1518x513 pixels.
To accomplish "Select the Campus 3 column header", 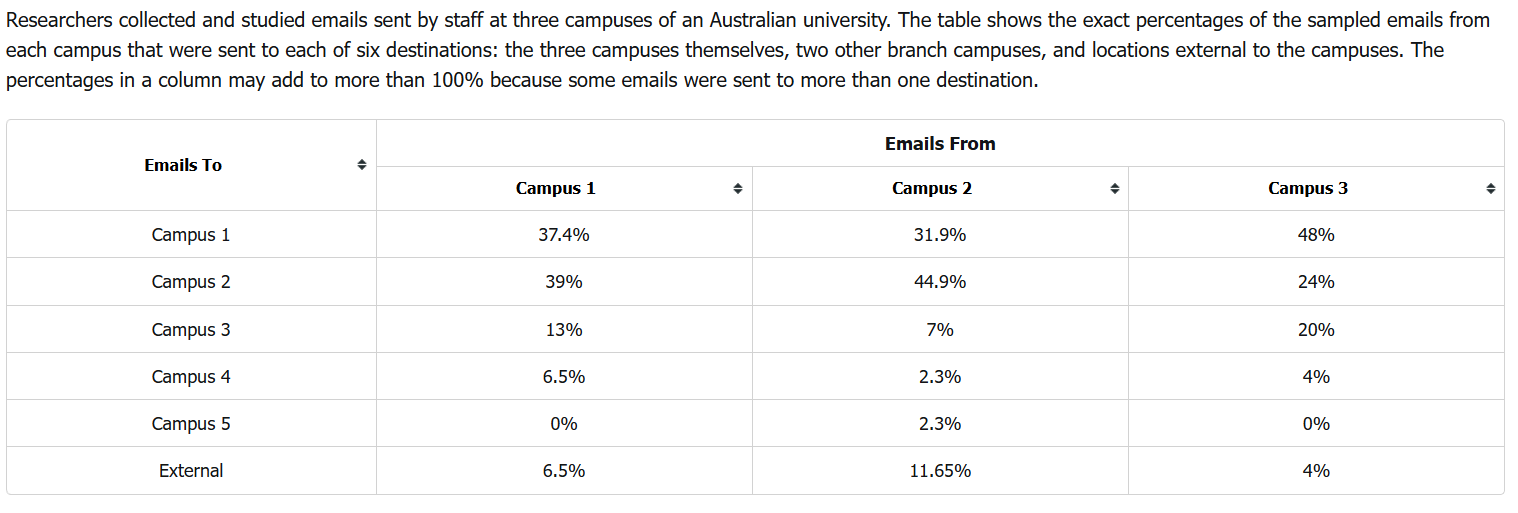I will (1308, 188).
